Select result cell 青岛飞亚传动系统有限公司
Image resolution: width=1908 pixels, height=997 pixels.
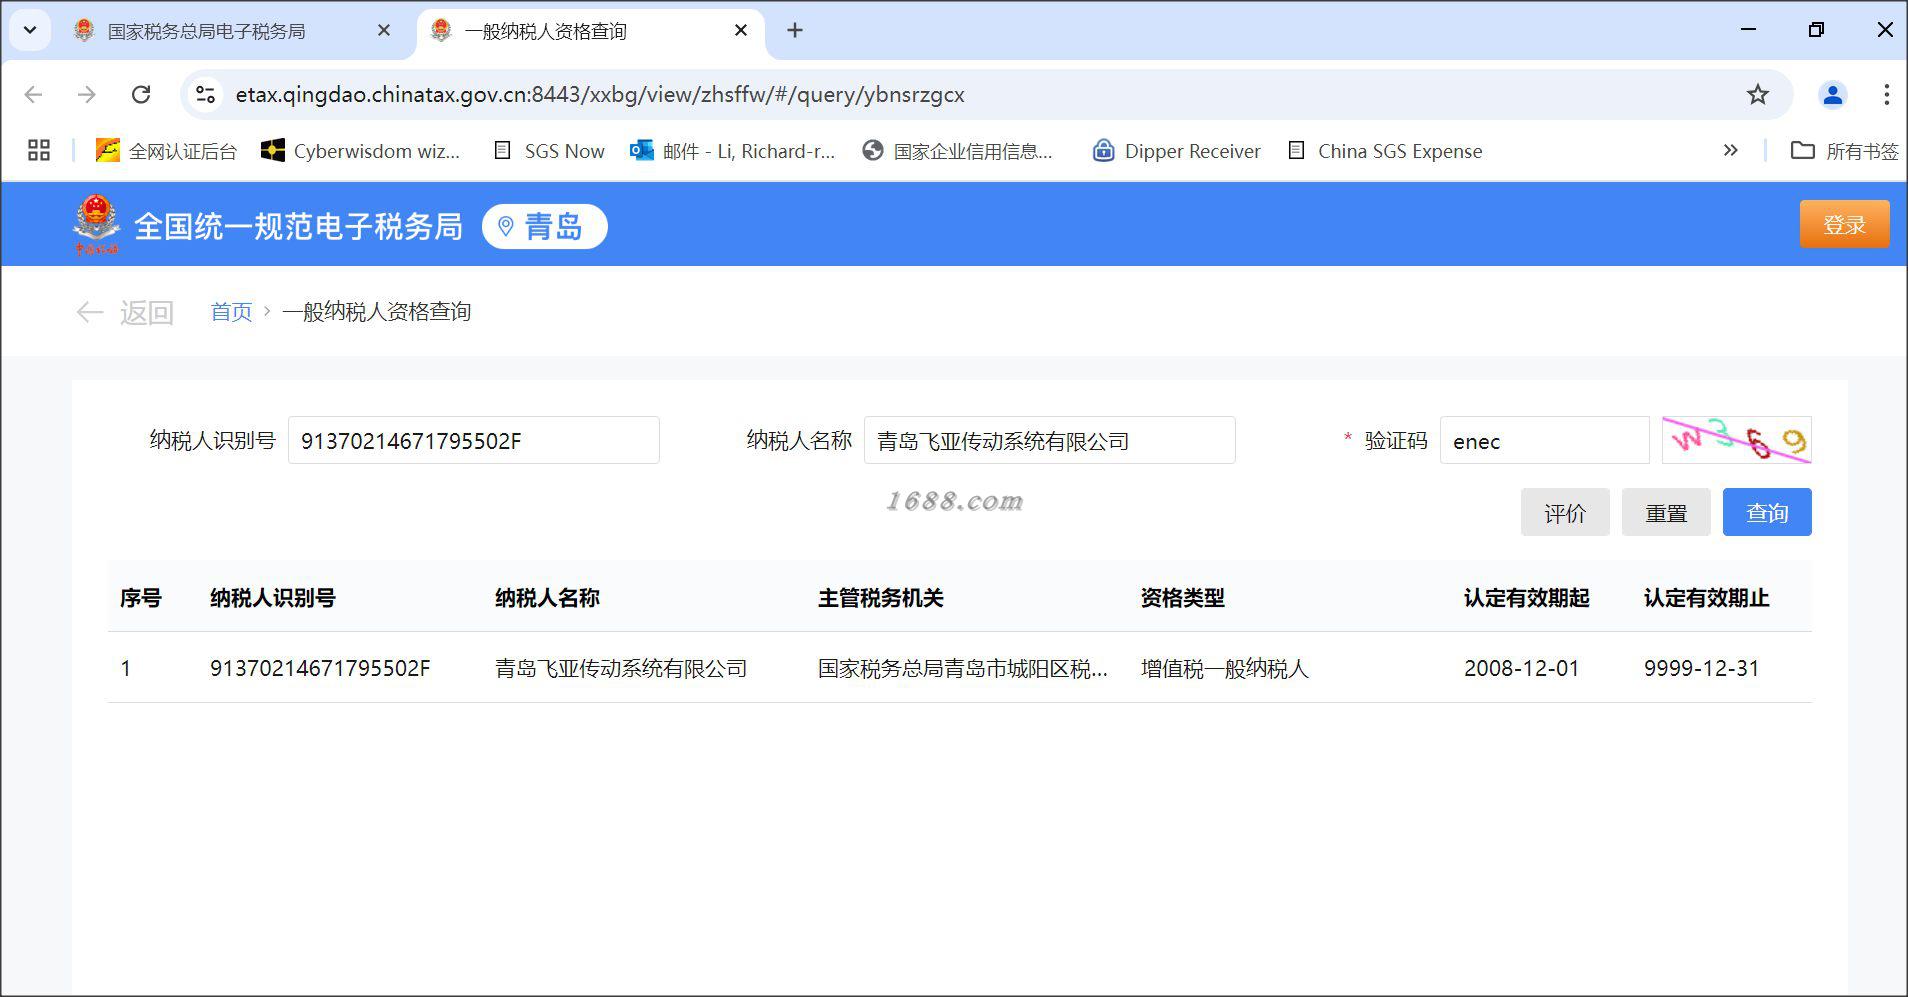(x=621, y=668)
